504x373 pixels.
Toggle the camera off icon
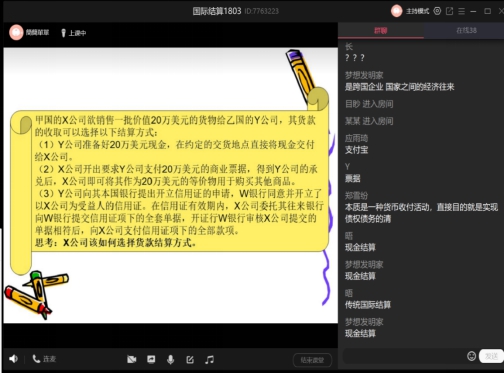(132, 359)
